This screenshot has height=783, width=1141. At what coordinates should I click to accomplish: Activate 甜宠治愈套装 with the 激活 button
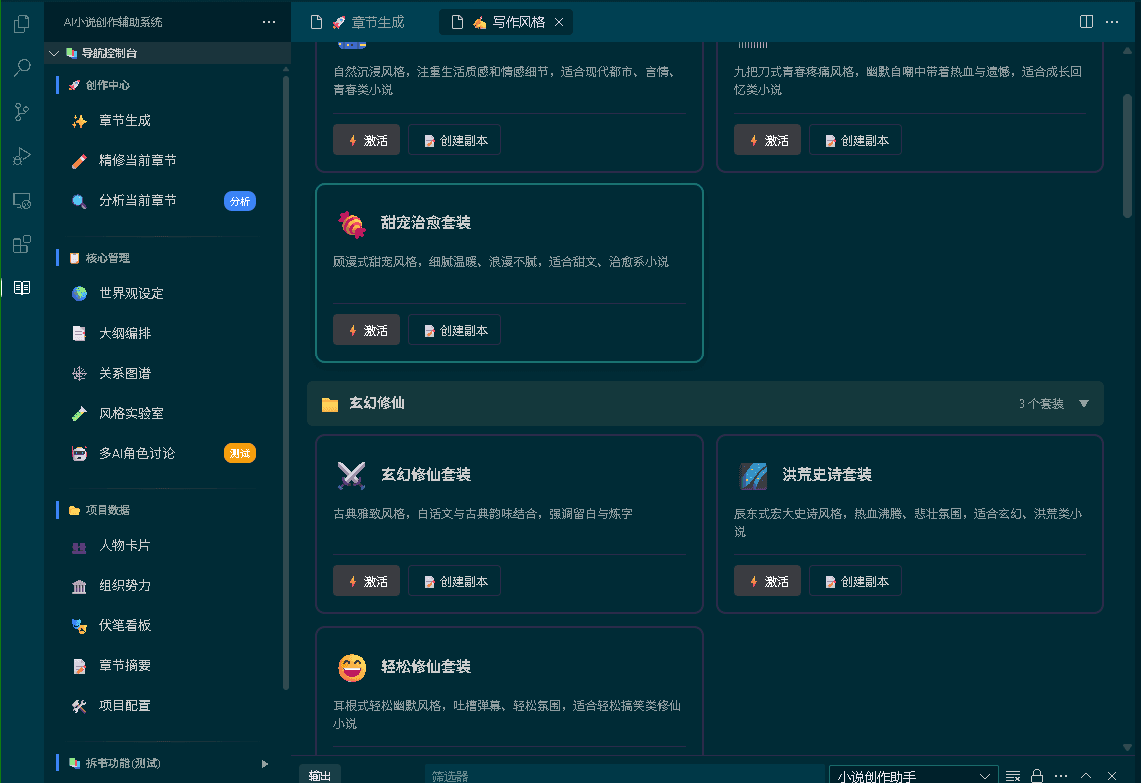[366, 329]
